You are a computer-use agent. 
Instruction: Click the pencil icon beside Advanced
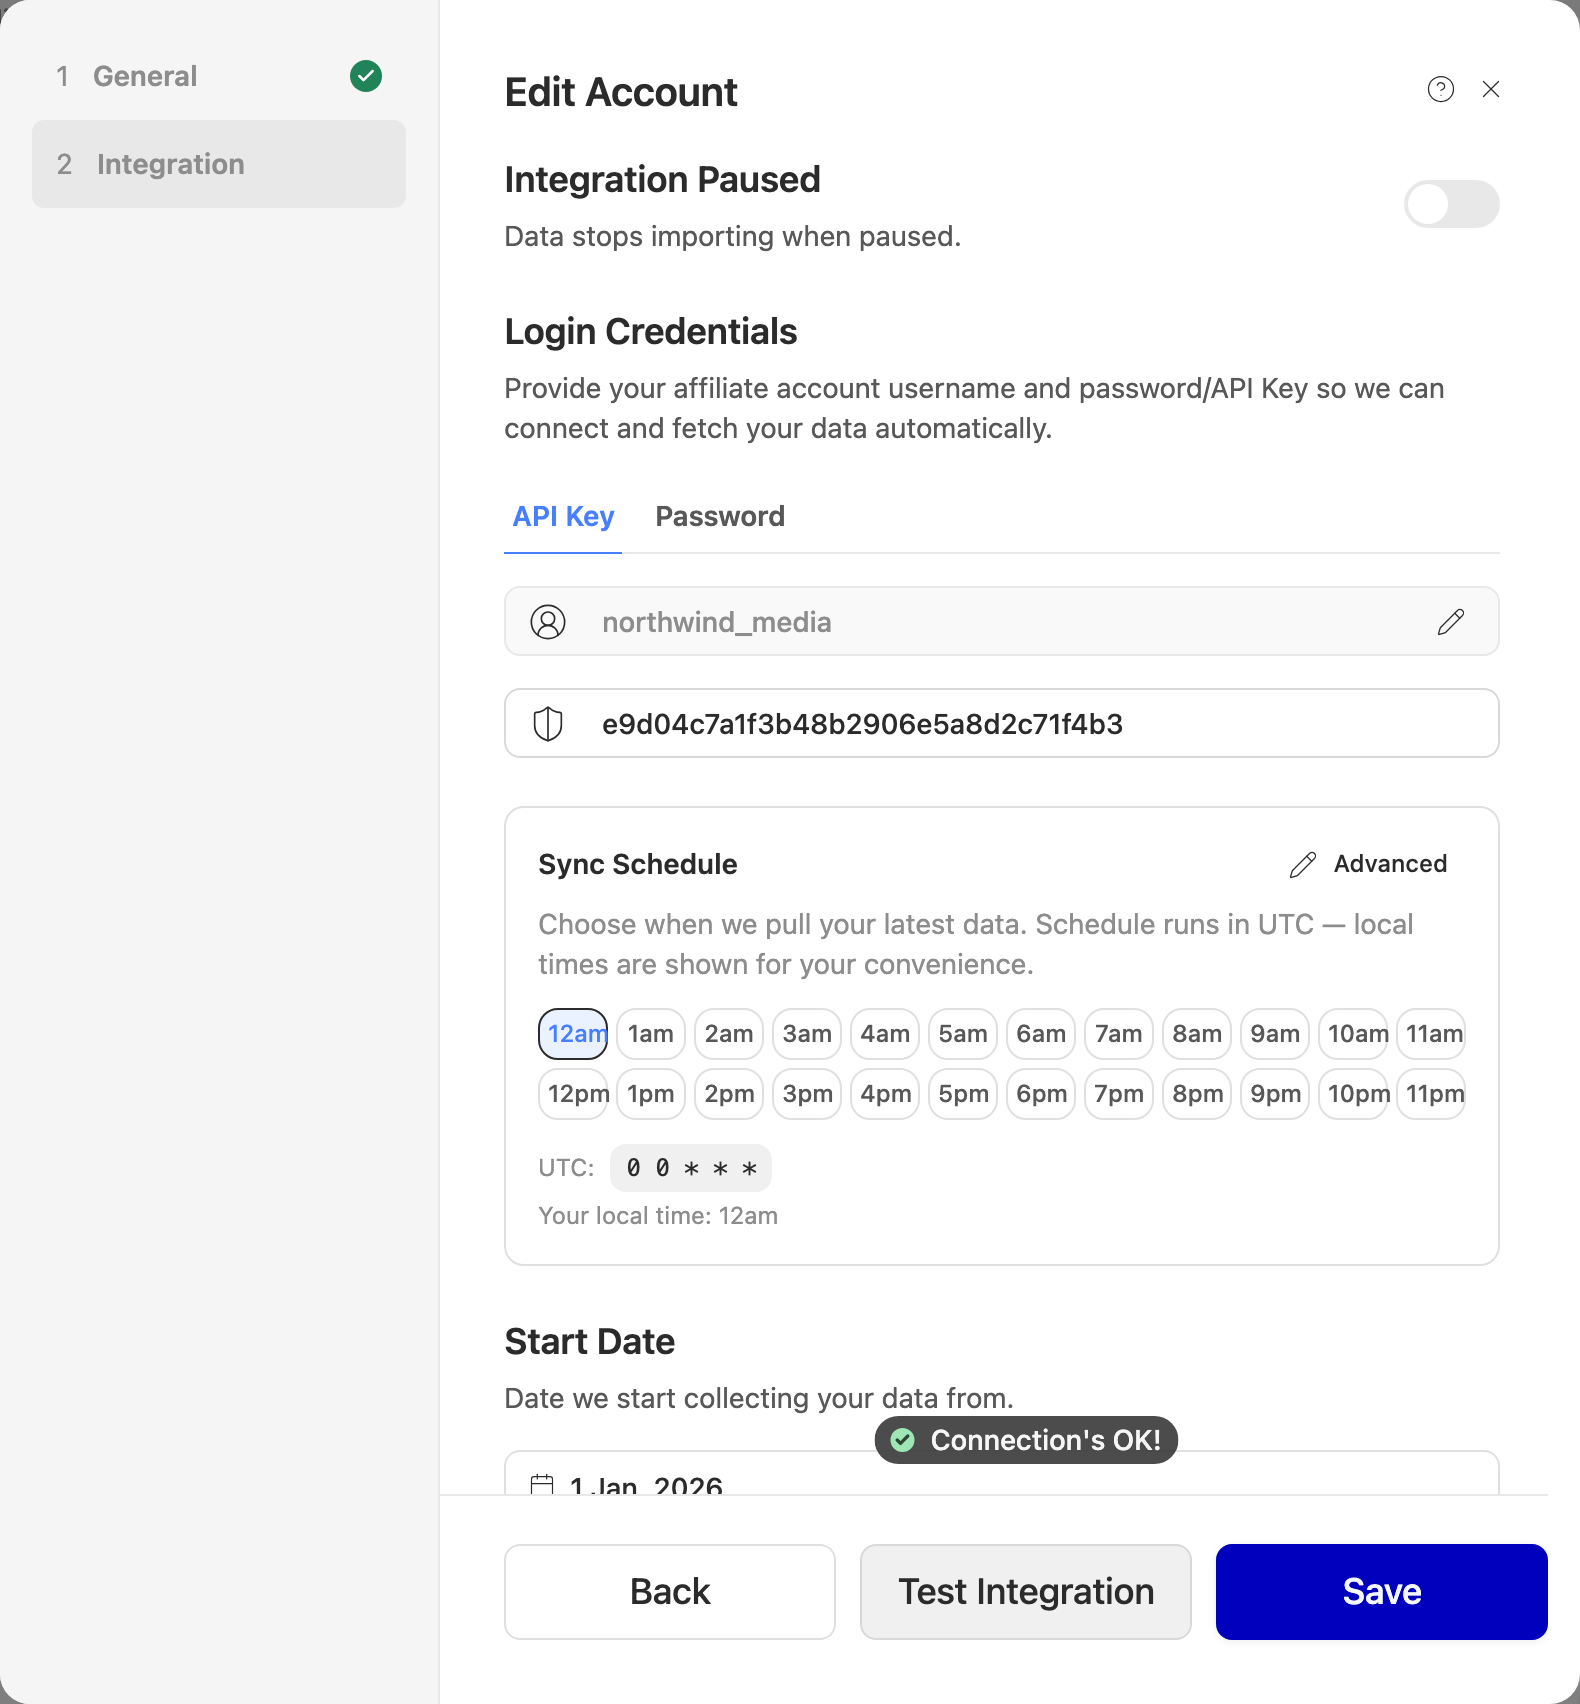(1303, 864)
